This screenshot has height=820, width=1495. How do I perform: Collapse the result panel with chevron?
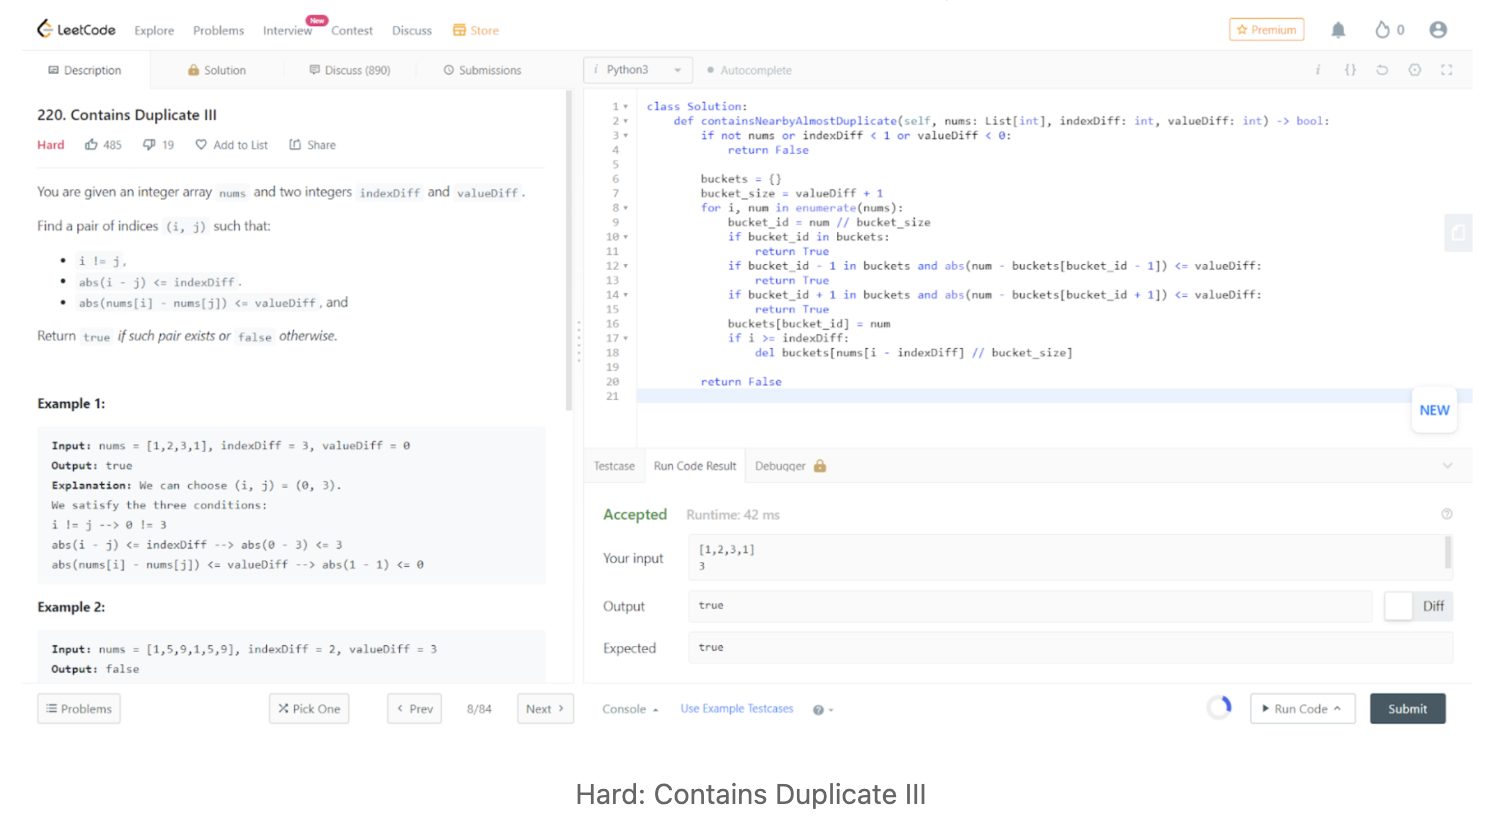tap(1447, 466)
